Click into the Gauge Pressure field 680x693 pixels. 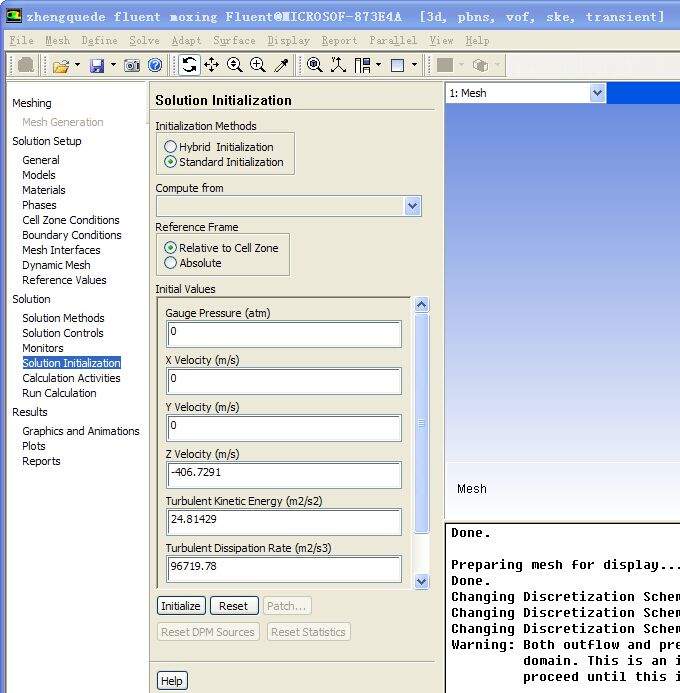[x=284, y=334]
